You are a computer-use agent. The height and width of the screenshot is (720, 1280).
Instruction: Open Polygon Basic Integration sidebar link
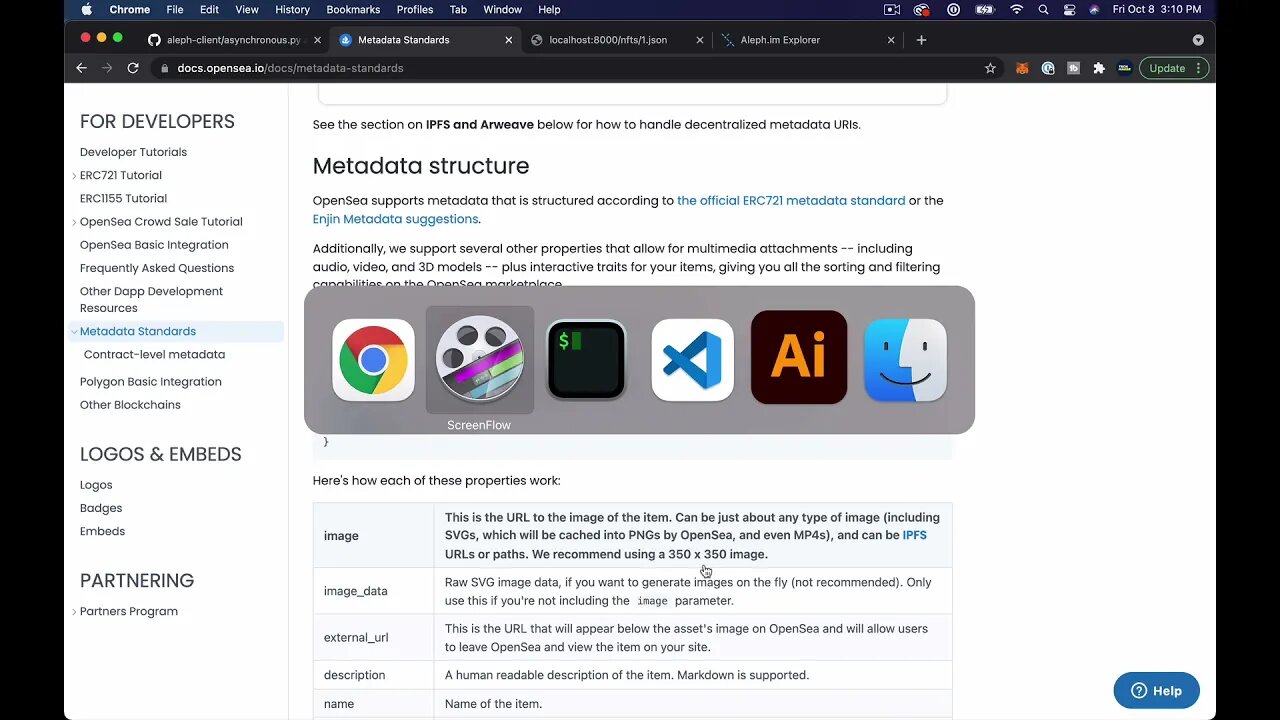click(x=151, y=381)
